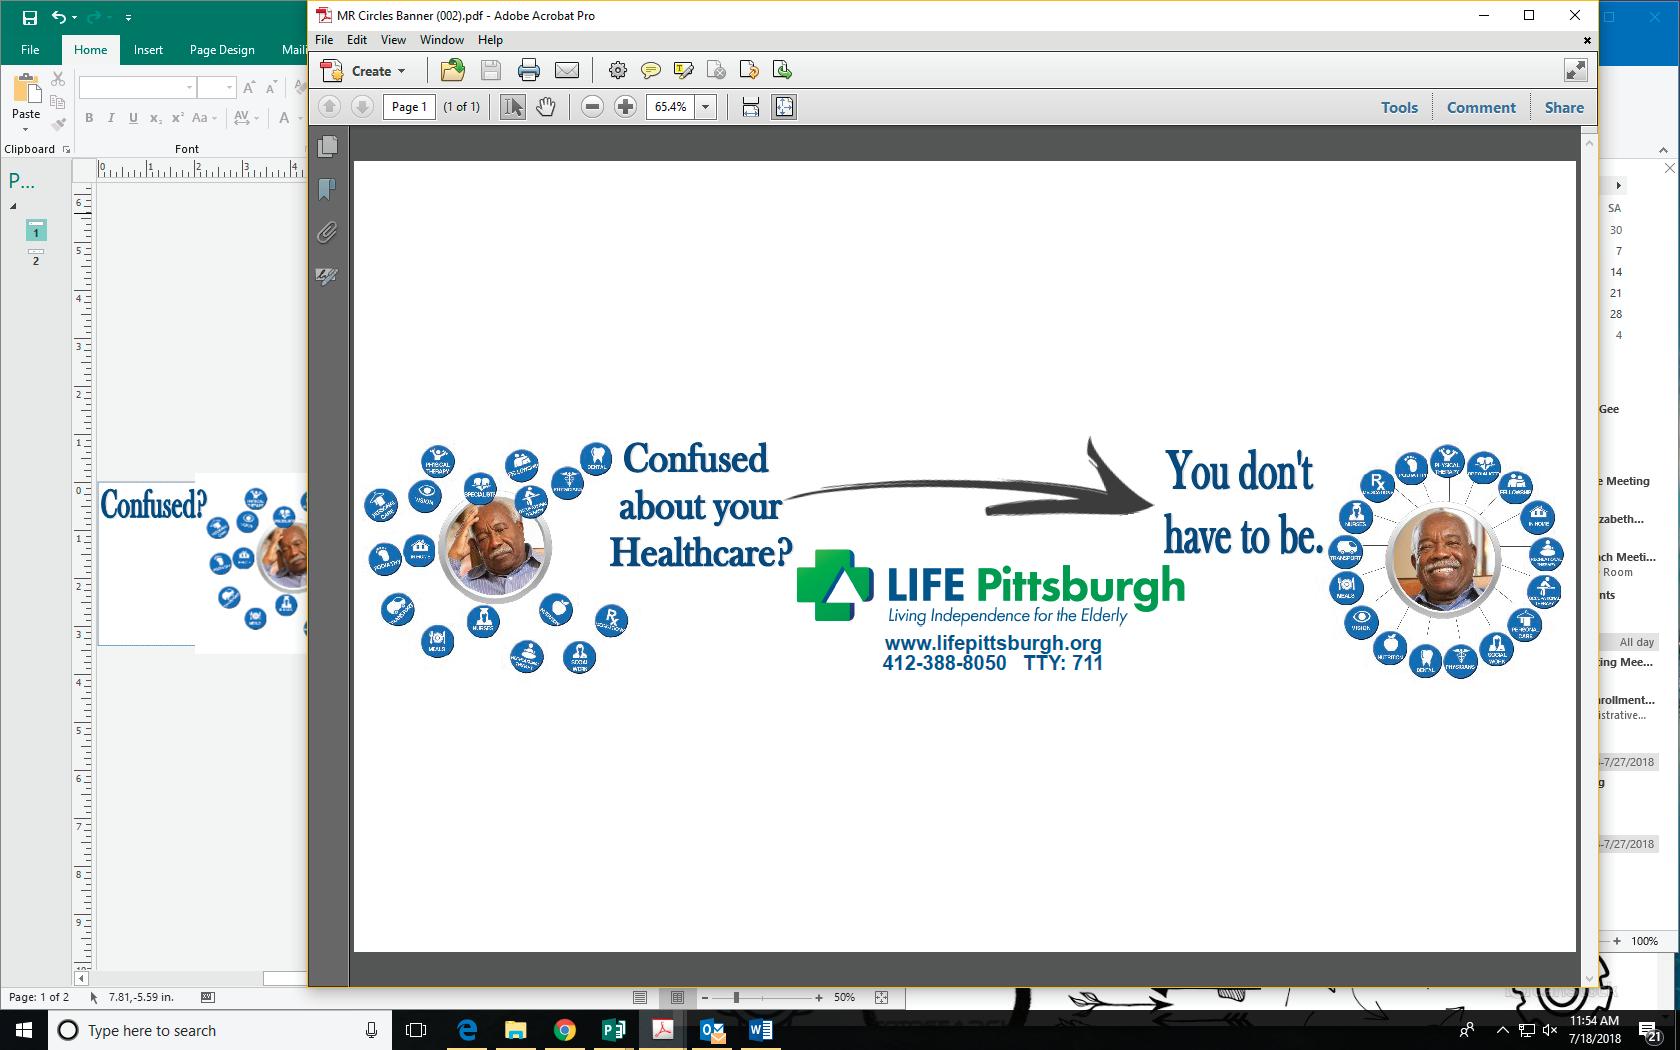This screenshot has width=1680, height=1050.
Task: Open the Undo history dropdown in Publisher
Action: click(x=75, y=17)
